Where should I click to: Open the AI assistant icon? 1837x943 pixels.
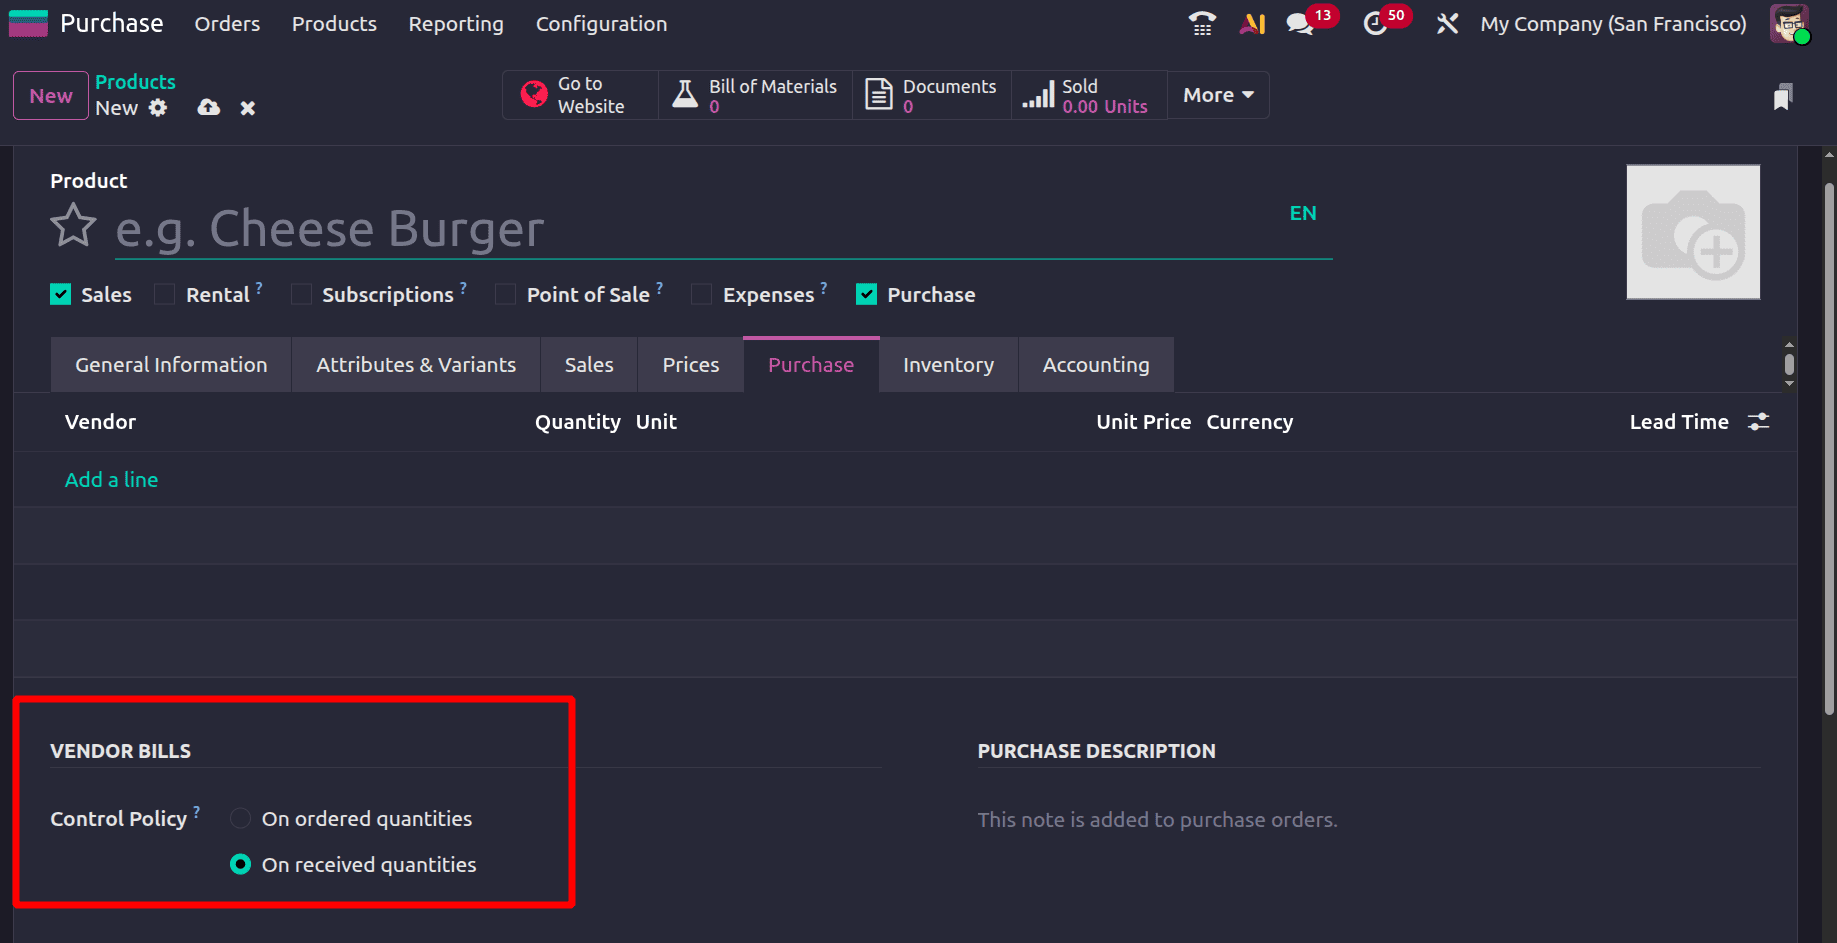(1252, 23)
